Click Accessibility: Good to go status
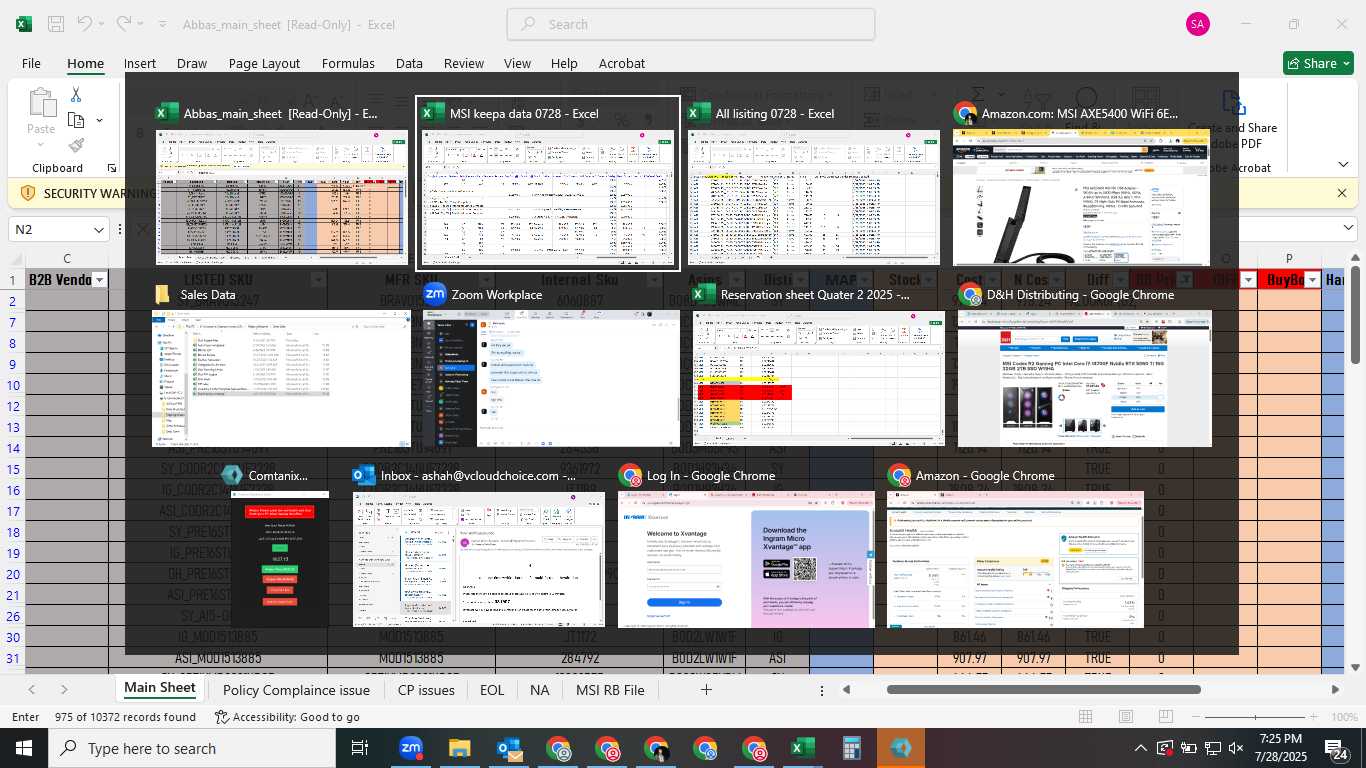1366x768 pixels. [287, 717]
